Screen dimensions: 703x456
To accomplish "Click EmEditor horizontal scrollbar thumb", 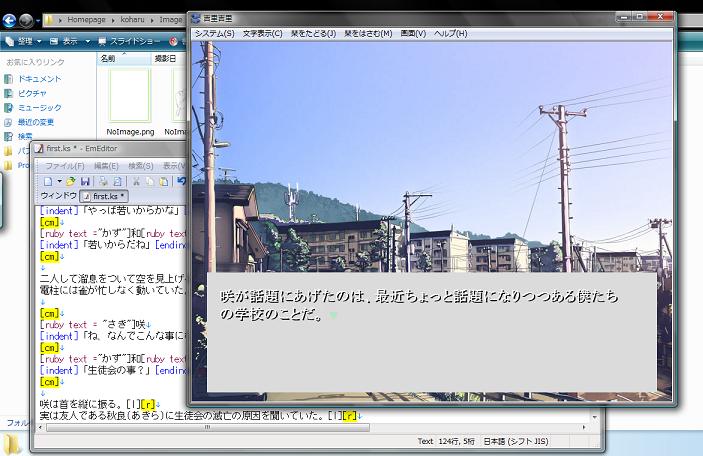I will tap(208, 427).
